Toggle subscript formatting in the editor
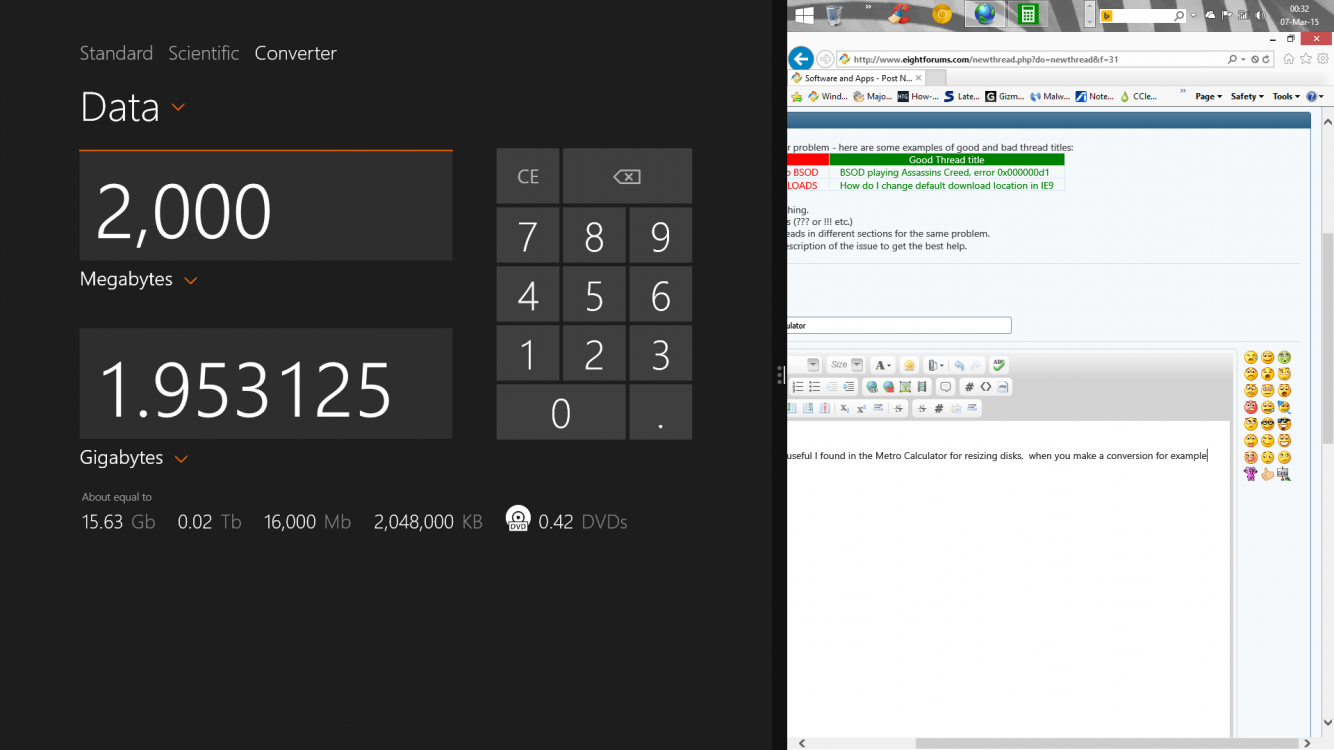This screenshot has height=750, width=1334. (844, 408)
